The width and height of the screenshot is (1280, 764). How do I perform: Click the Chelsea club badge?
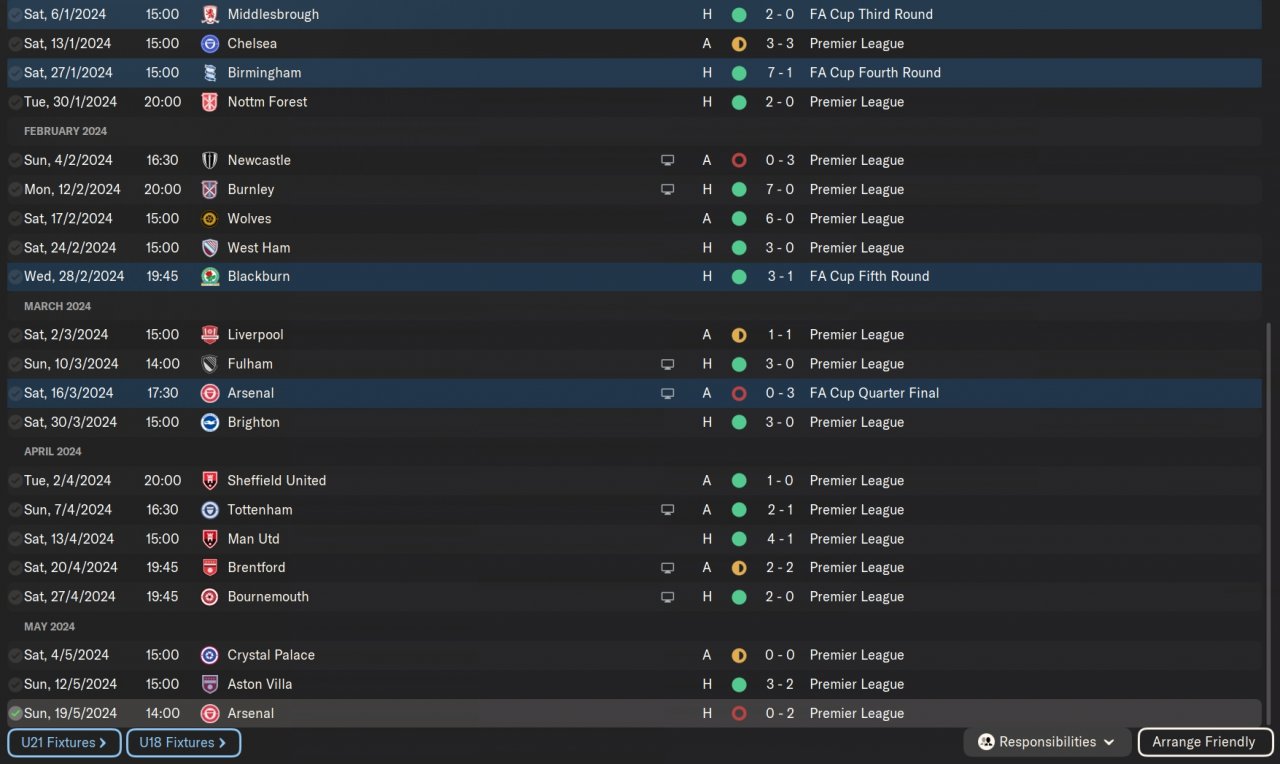tap(210, 44)
